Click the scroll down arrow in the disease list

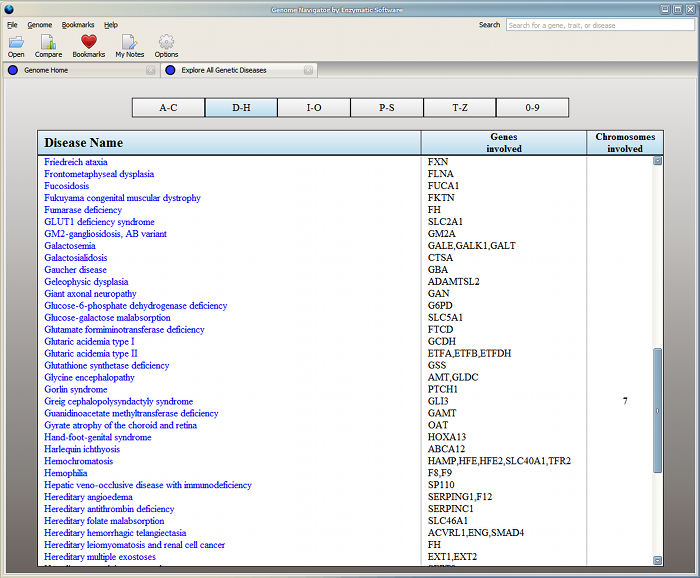point(658,560)
